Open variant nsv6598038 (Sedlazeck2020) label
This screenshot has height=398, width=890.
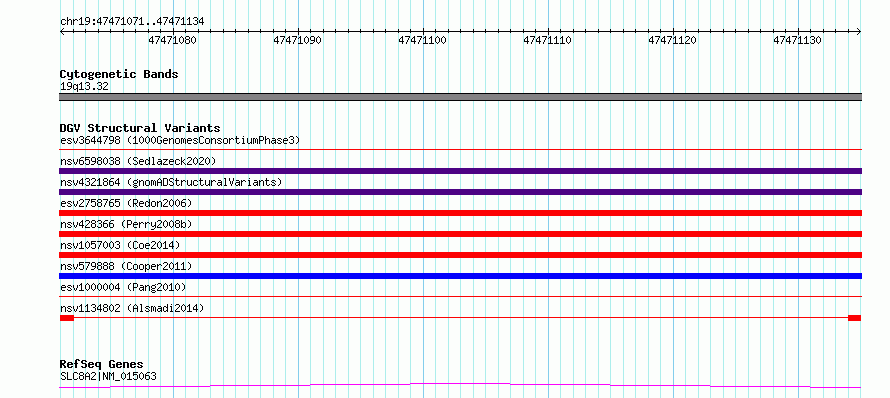click(x=138, y=161)
